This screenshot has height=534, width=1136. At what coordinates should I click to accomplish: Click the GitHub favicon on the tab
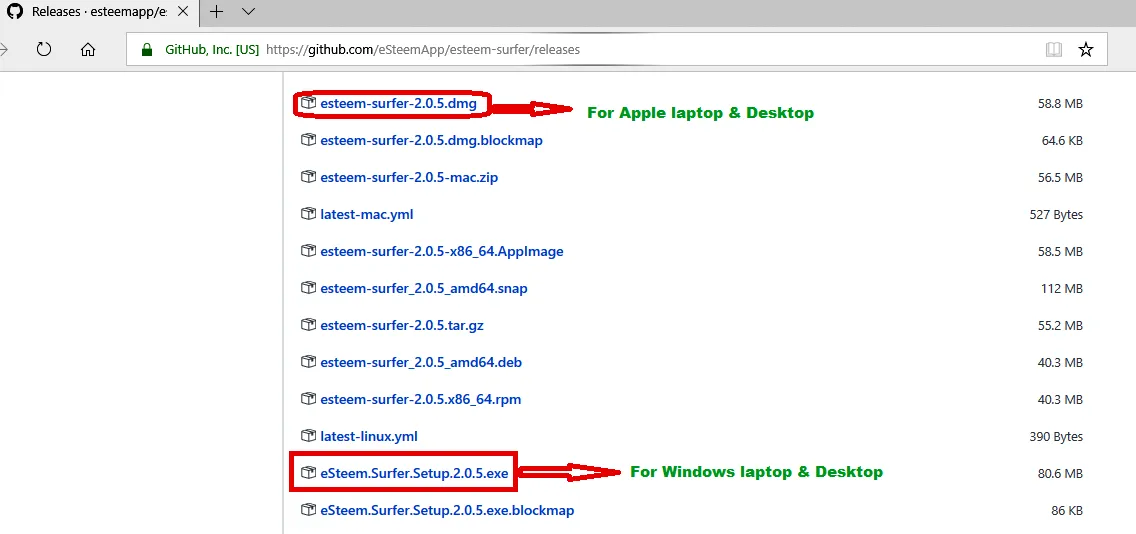coord(14,12)
